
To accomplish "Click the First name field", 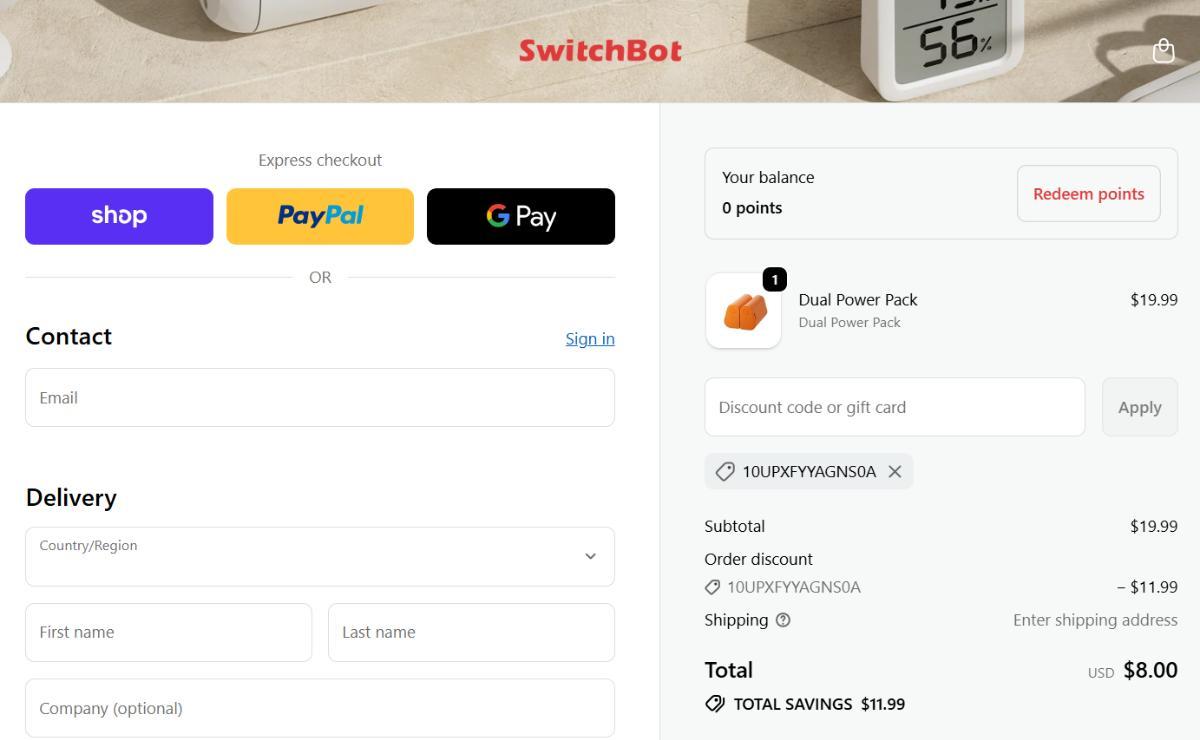I will pyautogui.click(x=168, y=632).
